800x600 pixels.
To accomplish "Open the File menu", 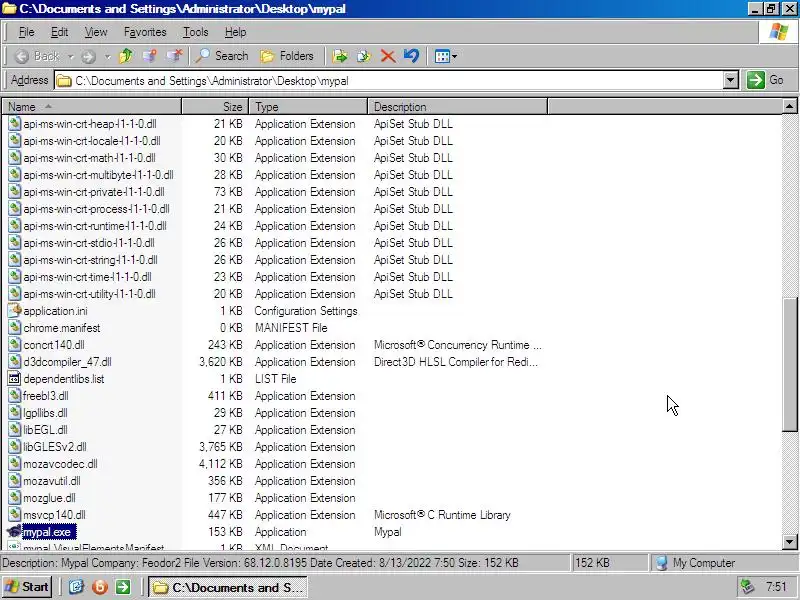I will (x=27, y=32).
